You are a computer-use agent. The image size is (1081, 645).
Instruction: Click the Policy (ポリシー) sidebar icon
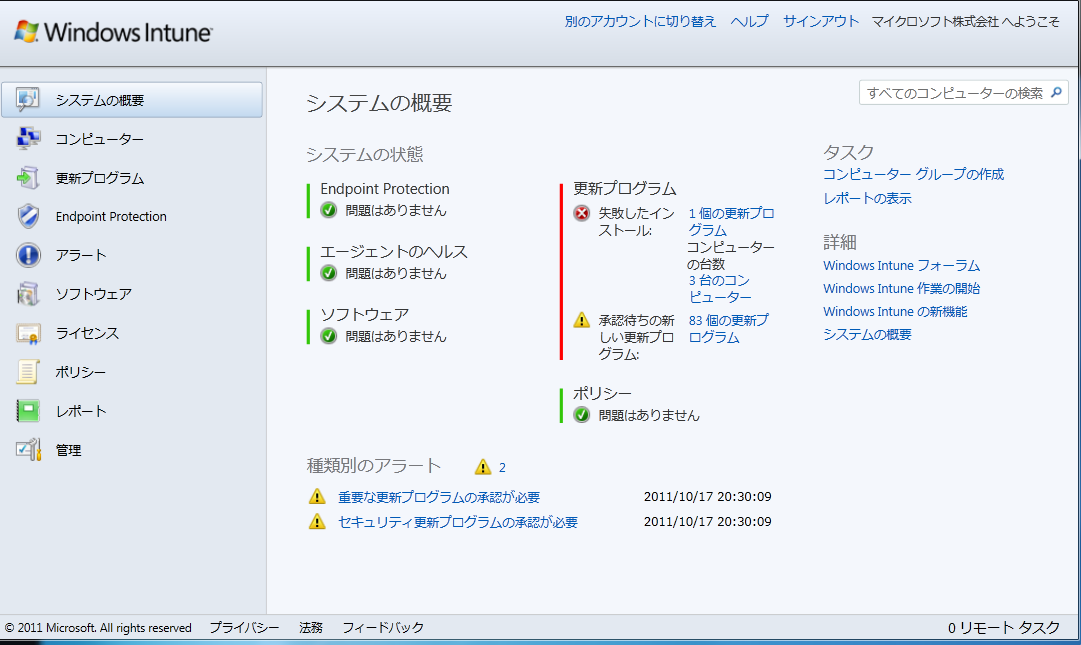point(28,372)
